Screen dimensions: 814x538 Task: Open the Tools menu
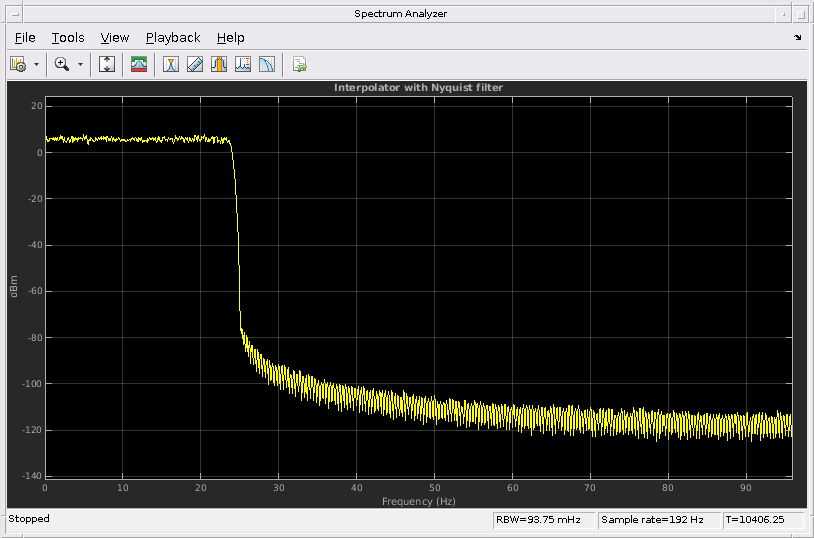point(68,37)
